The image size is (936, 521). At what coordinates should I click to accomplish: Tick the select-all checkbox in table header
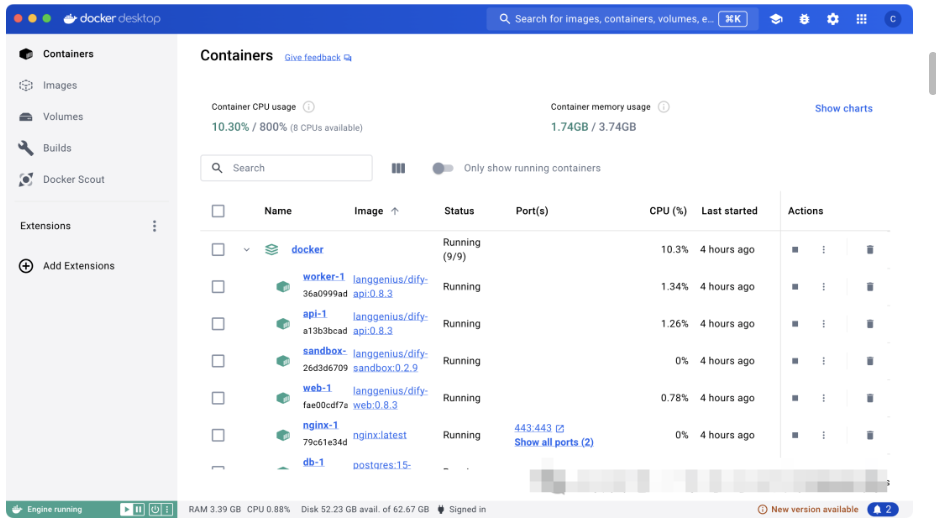[218, 211]
